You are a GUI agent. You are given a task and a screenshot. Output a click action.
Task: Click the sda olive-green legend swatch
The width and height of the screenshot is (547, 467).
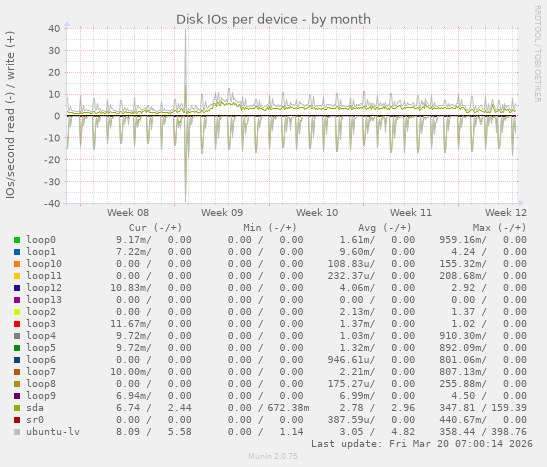17,408
